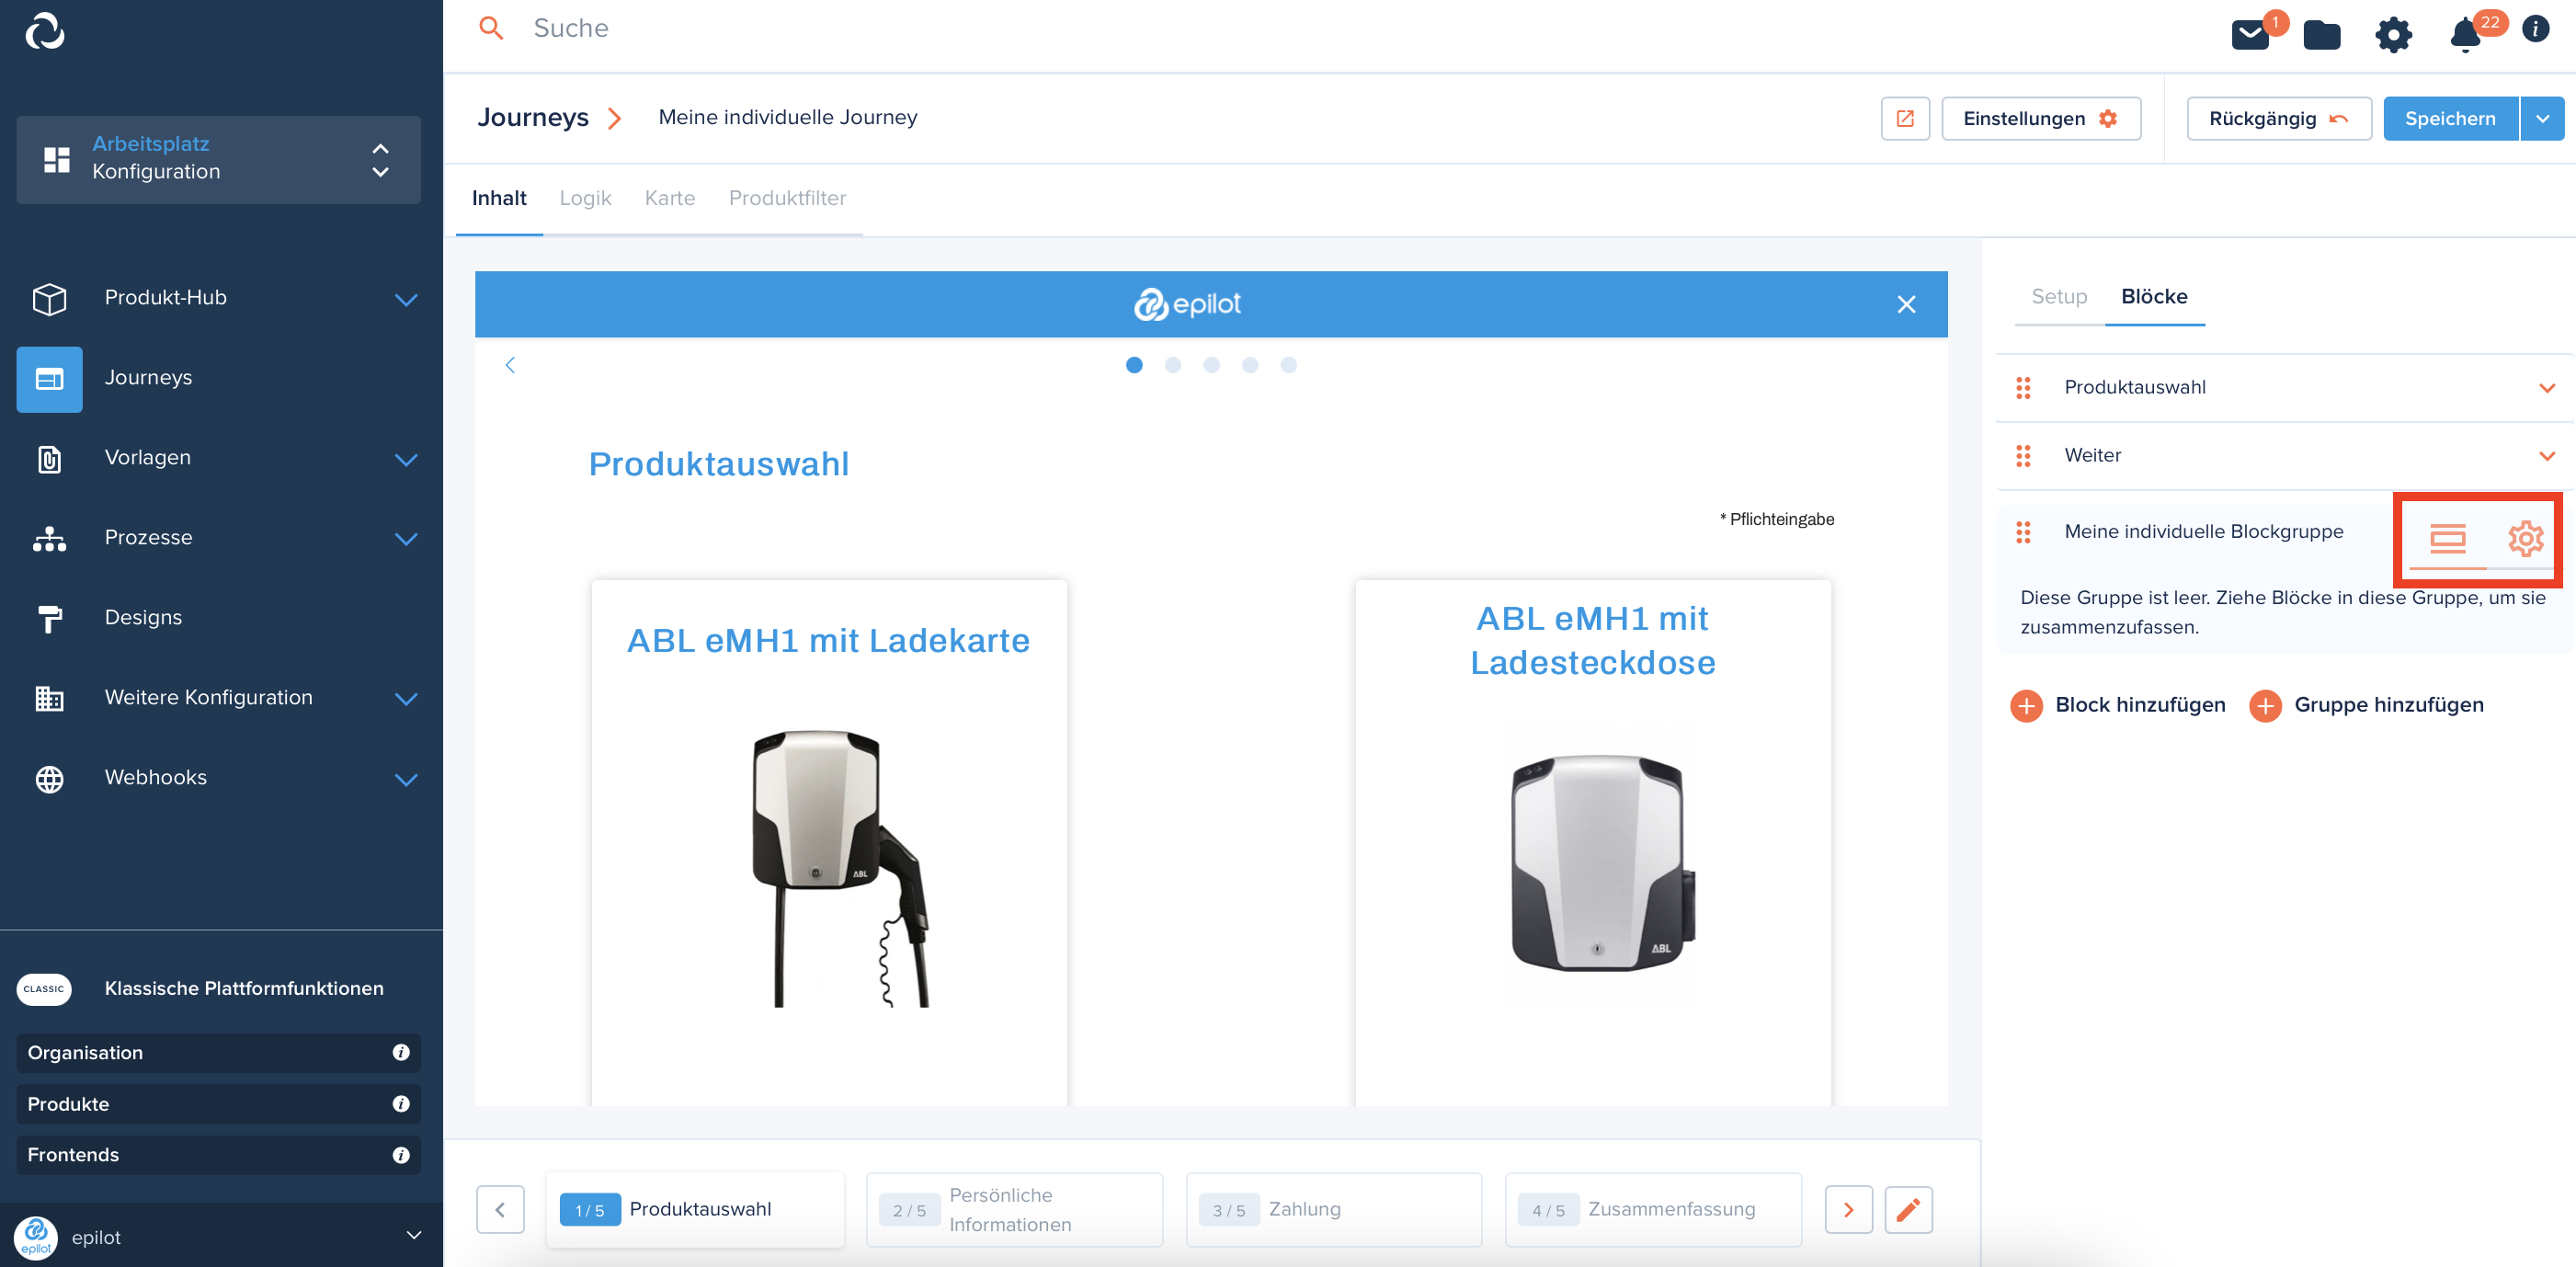The image size is (2576, 1267).
Task: Click info icon next to Organisation
Action: pyautogui.click(x=401, y=1052)
